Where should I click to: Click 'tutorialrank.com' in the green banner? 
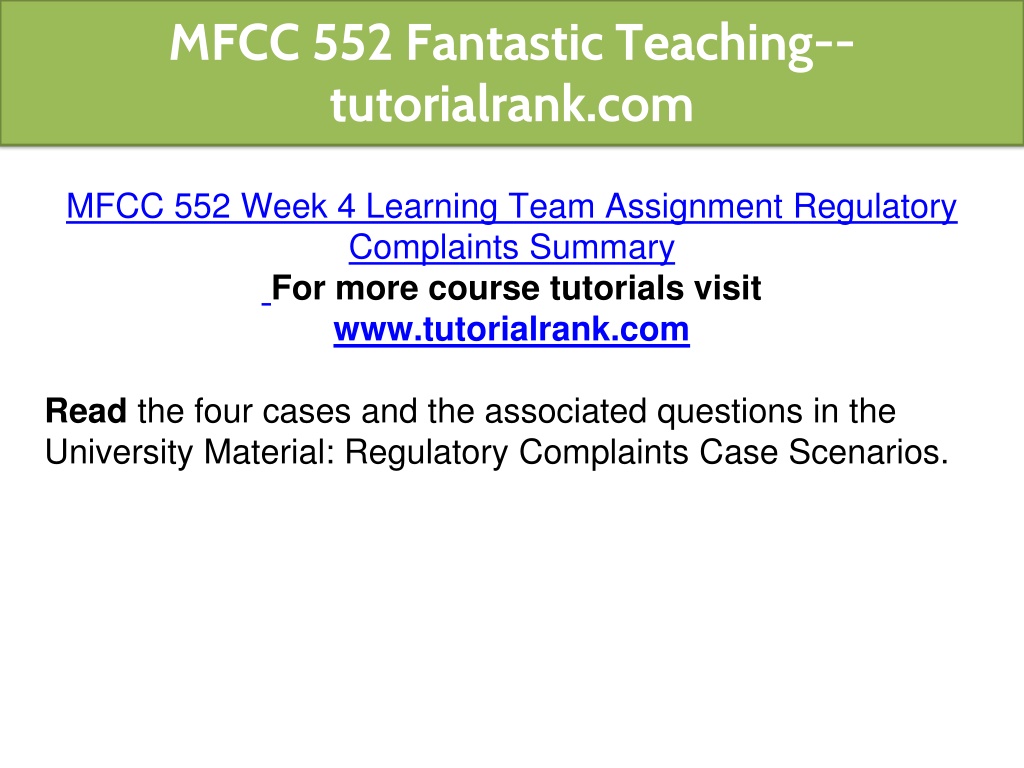(511, 104)
